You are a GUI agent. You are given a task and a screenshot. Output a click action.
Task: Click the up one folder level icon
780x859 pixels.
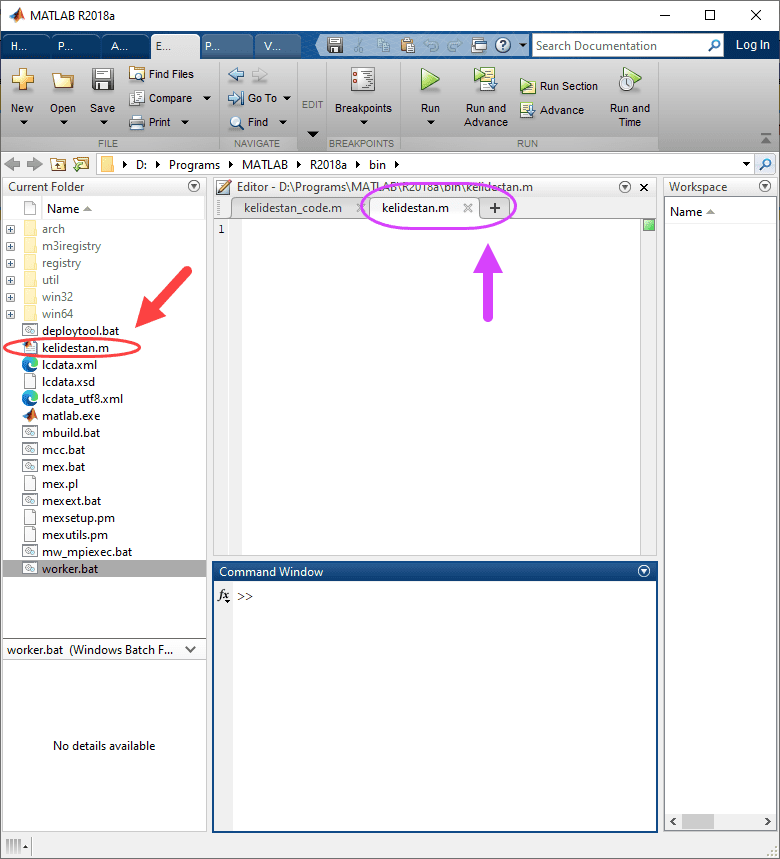tap(58, 164)
